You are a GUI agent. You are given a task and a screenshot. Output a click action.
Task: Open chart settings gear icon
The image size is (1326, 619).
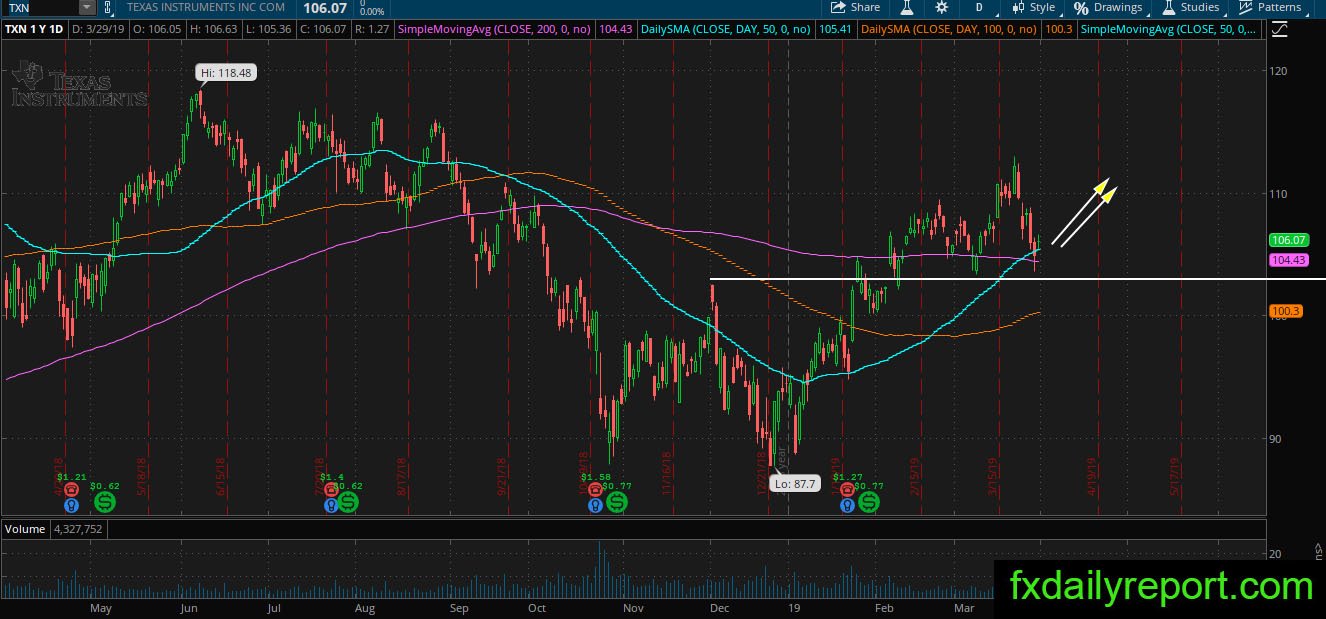941,7
